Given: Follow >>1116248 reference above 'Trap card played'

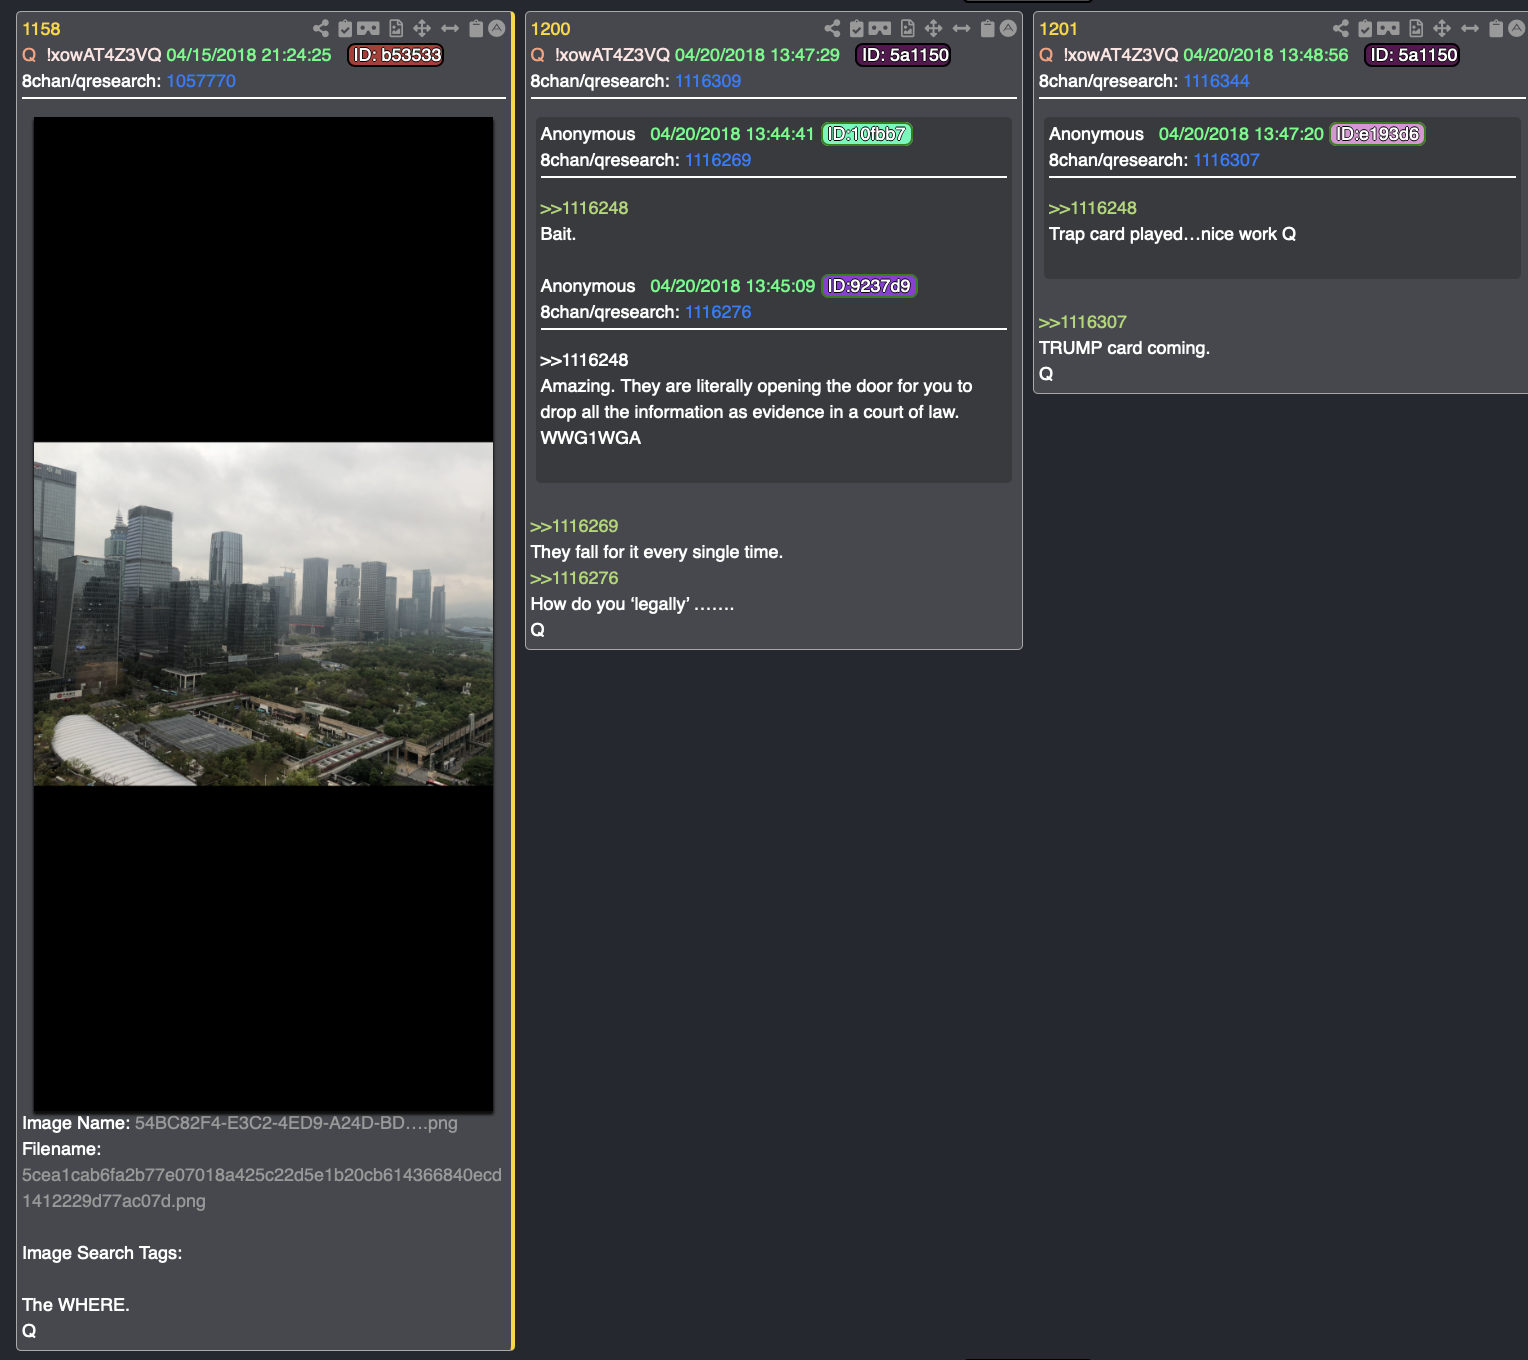Looking at the screenshot, I should pos(1092,208).
